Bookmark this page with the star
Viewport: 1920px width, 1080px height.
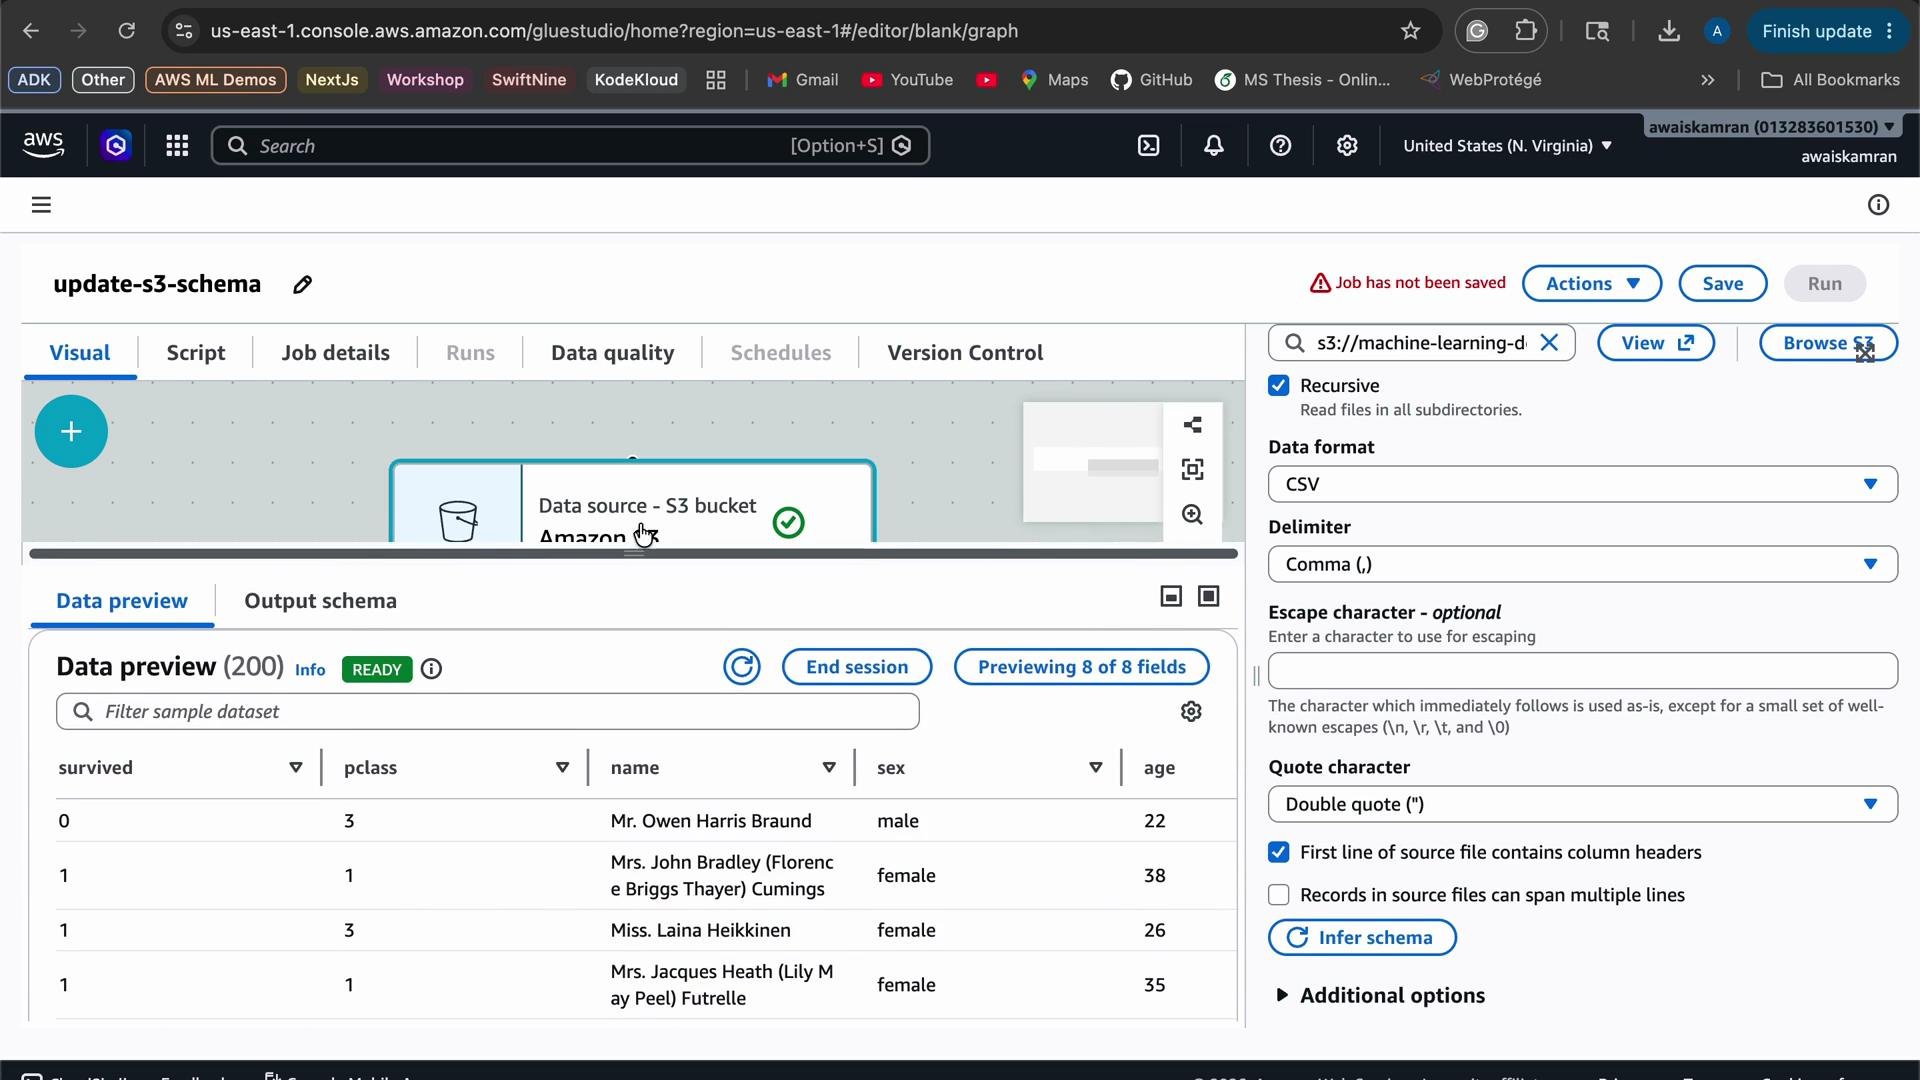(1410, 31)
